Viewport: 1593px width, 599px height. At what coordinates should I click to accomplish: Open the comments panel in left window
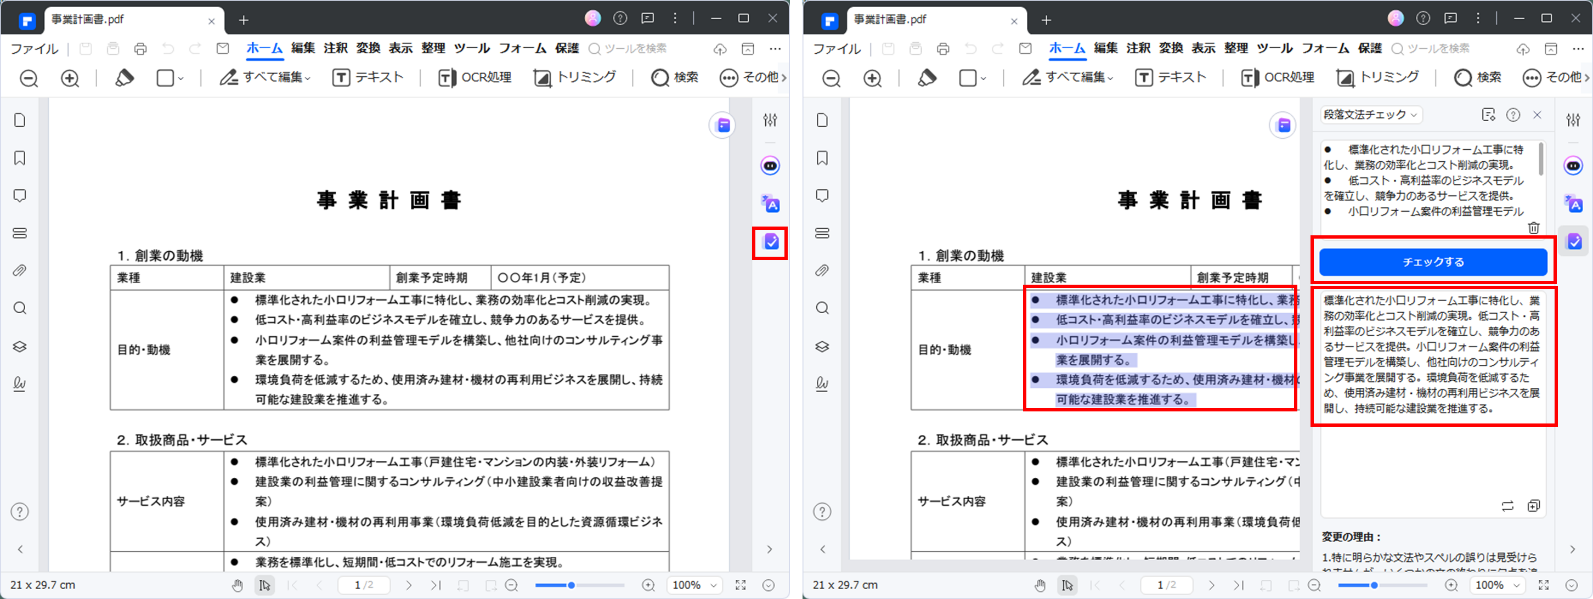[x=20, y=196]
